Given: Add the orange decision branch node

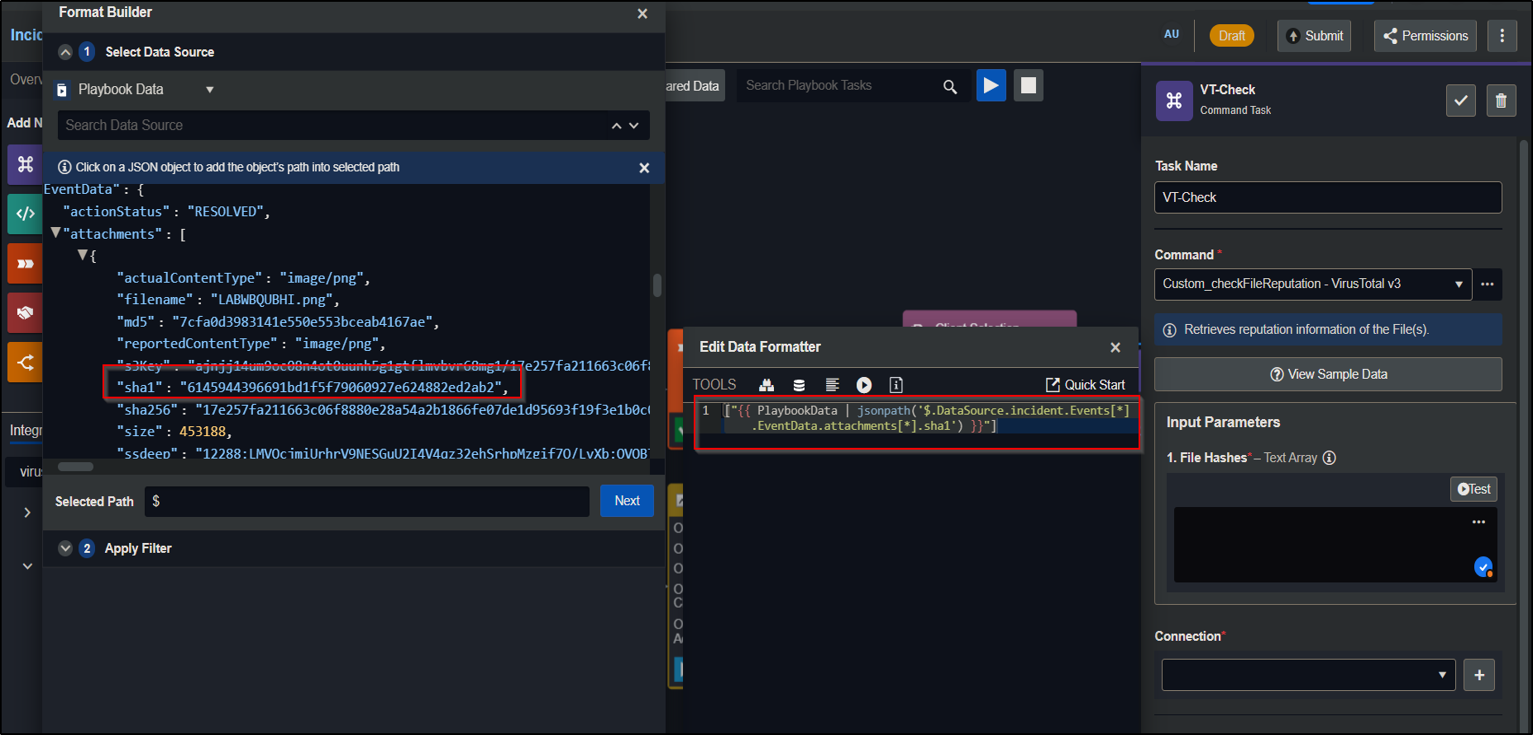Looking at the screenshot, I should 25,363.
